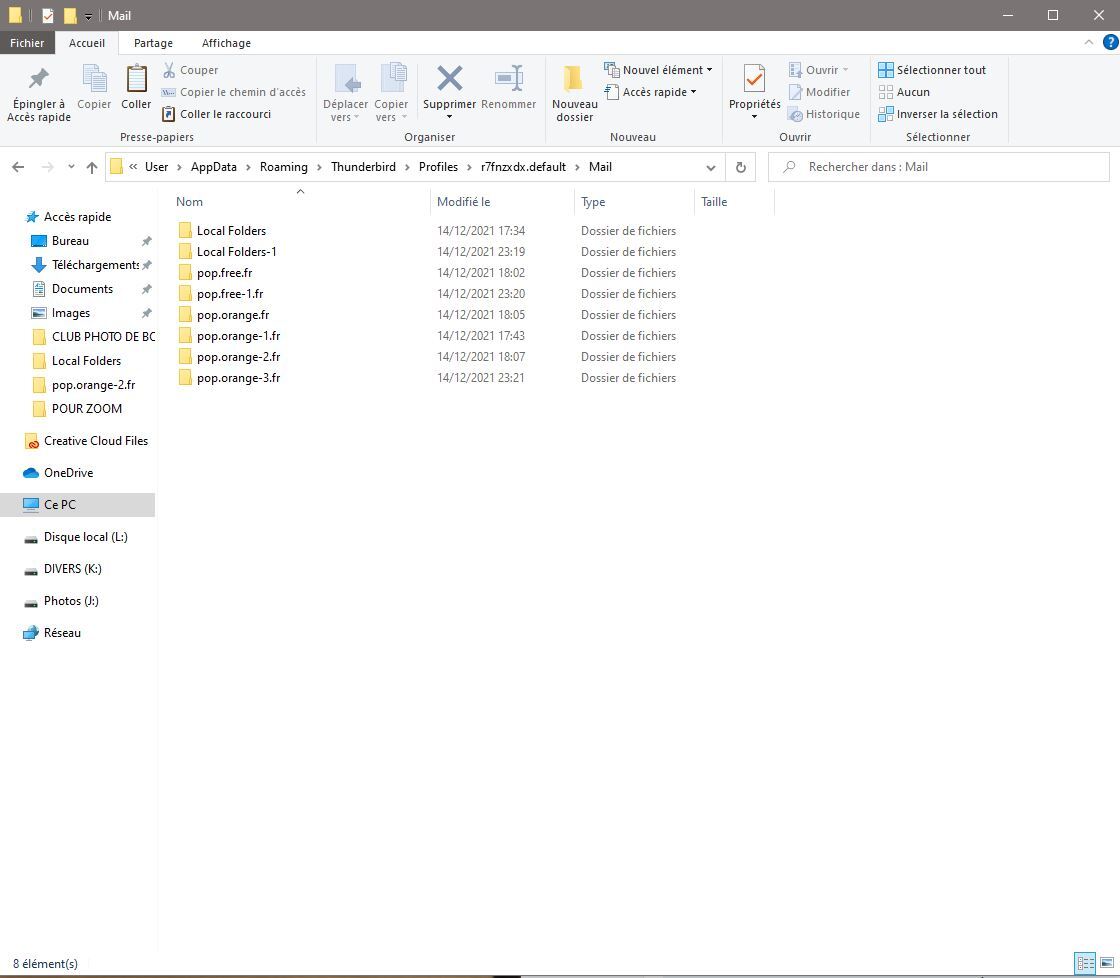This screenshot has width=1120, height=978.
Task: Click the Copier icon in Presse-papiers
Action: [94, 79]
